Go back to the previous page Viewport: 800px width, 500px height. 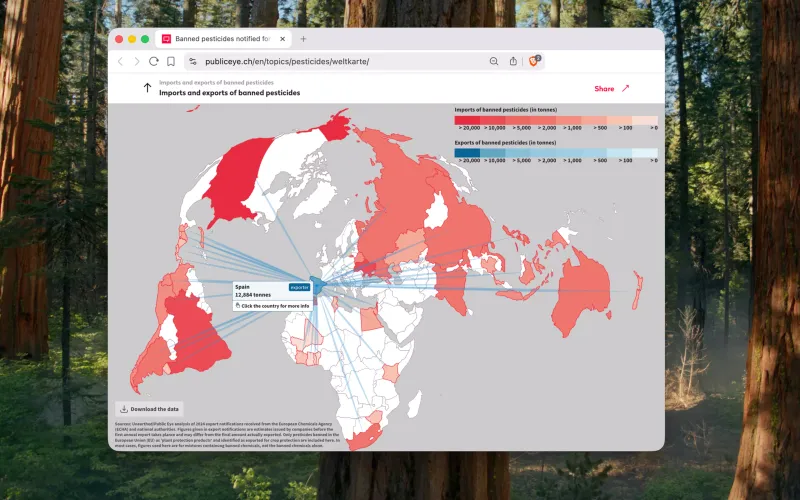[121, 61]
